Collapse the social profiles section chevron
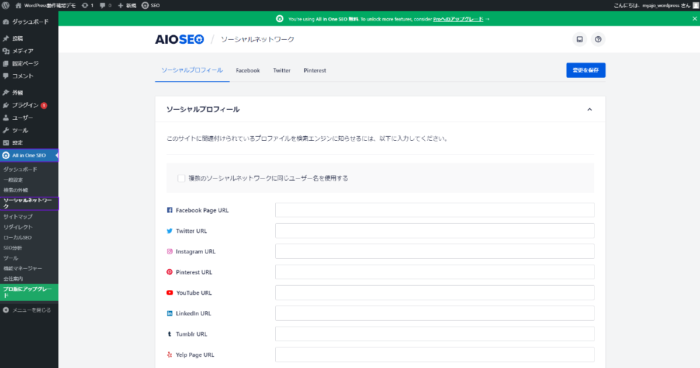 click(589, 109)
